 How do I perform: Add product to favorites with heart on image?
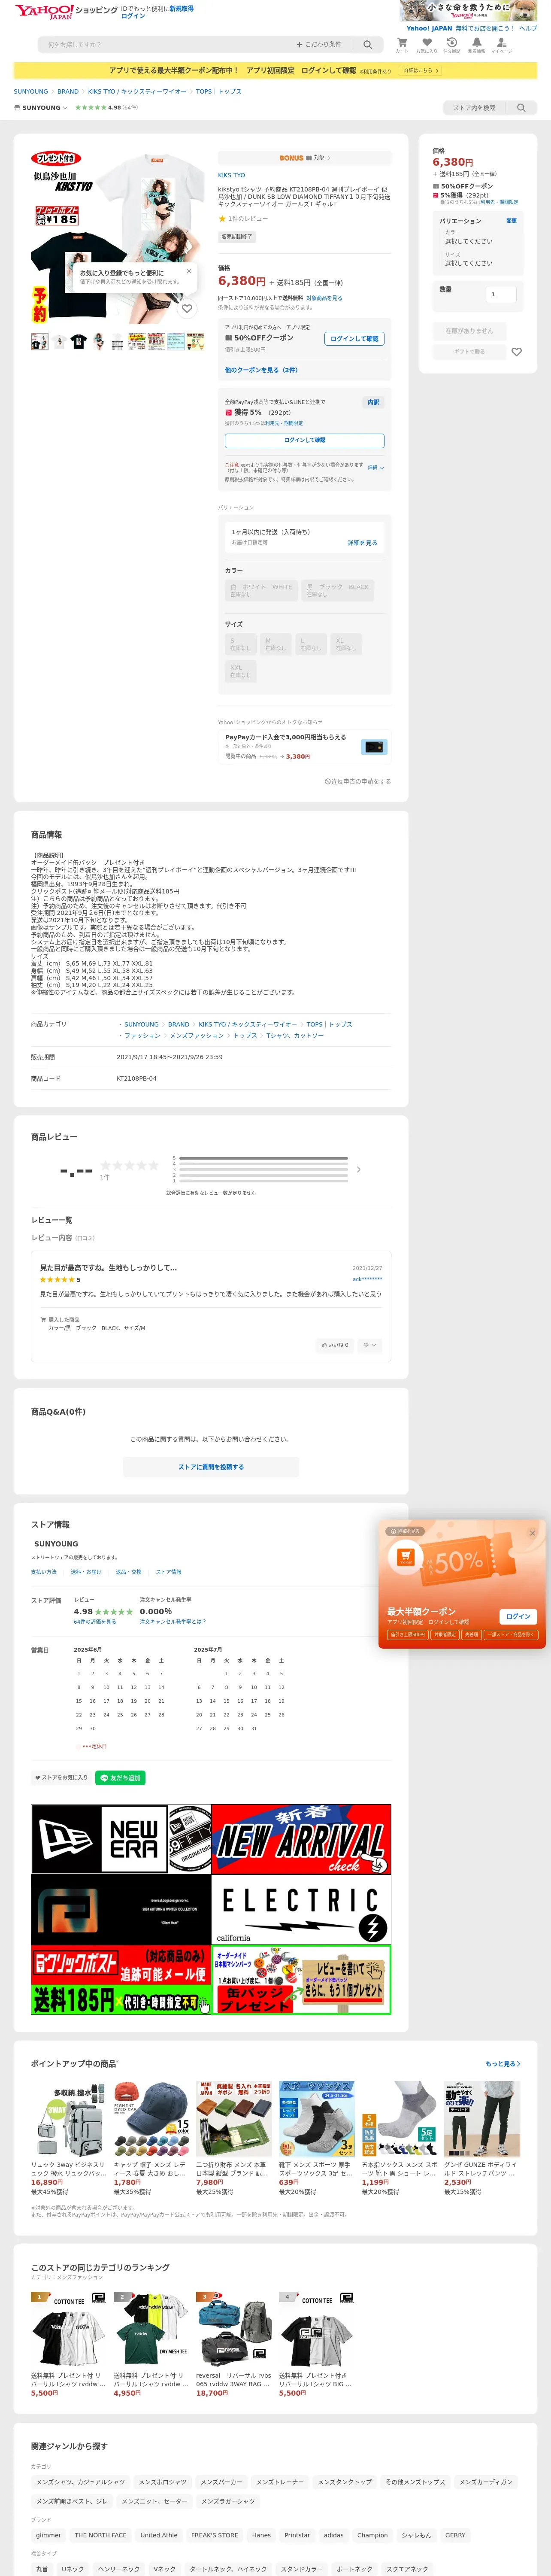pos(187,309)
